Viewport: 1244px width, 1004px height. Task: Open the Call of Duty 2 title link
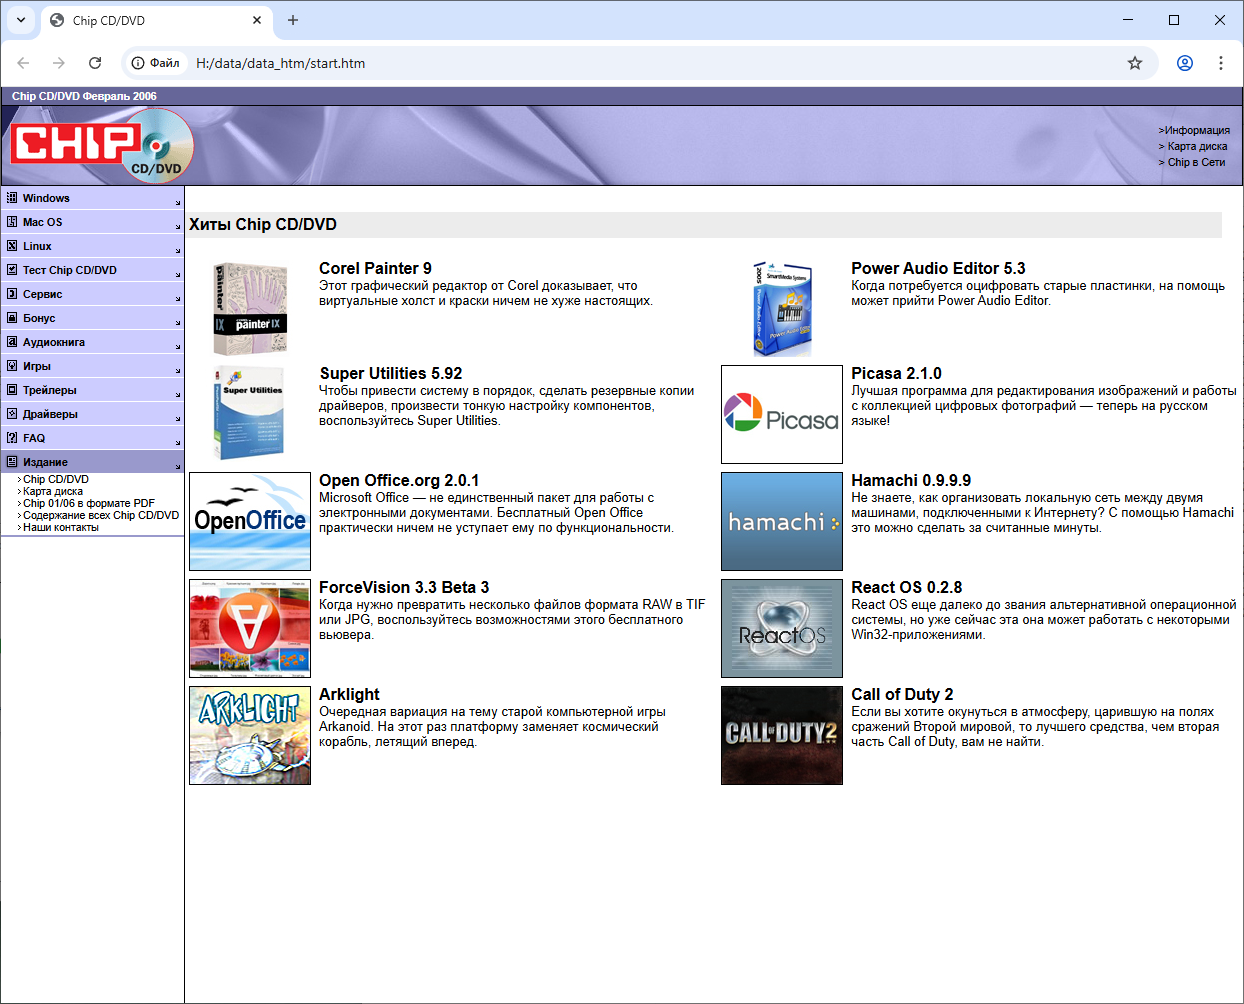902,694
